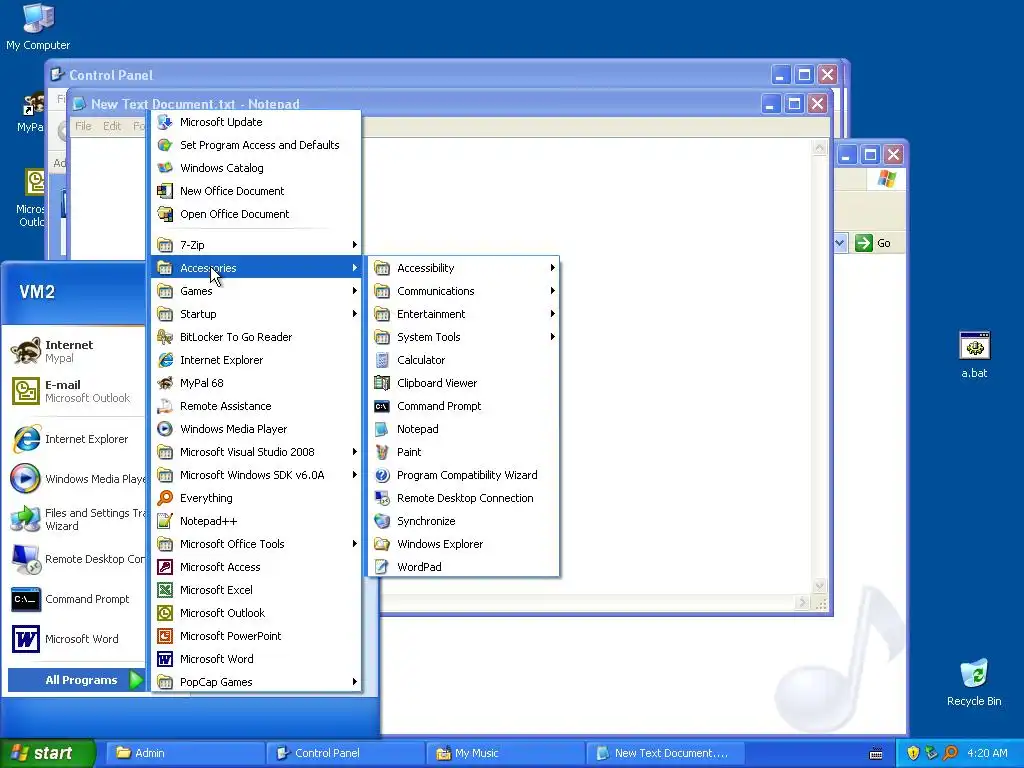Open Microsoft Access
Viewport: 1024px width, 768px height.
point(256,567)
